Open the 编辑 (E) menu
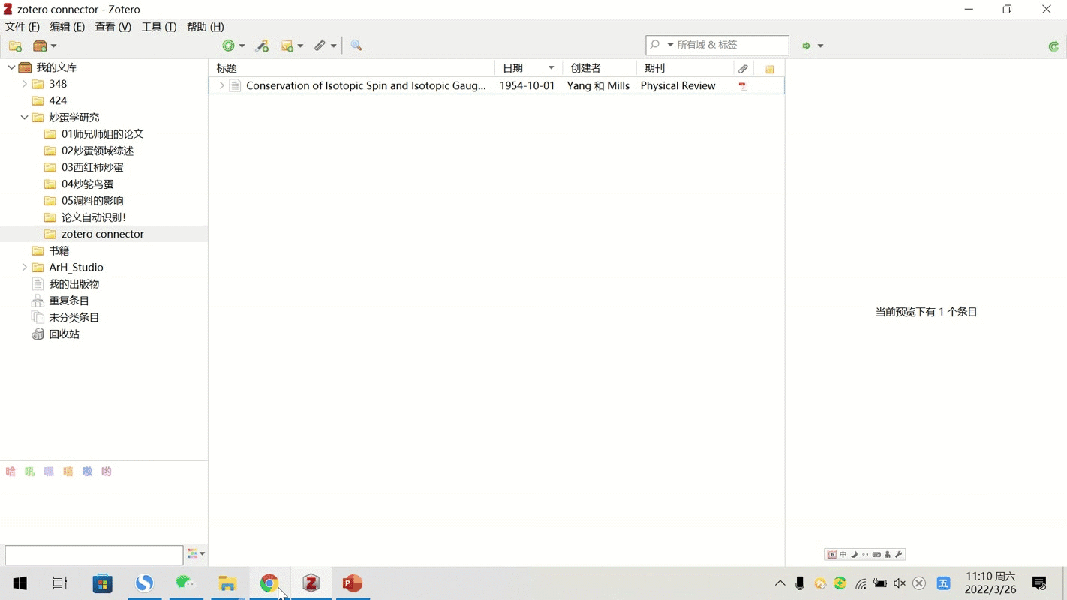This screenshot has height=600, width=1067. tap(67, 27)
